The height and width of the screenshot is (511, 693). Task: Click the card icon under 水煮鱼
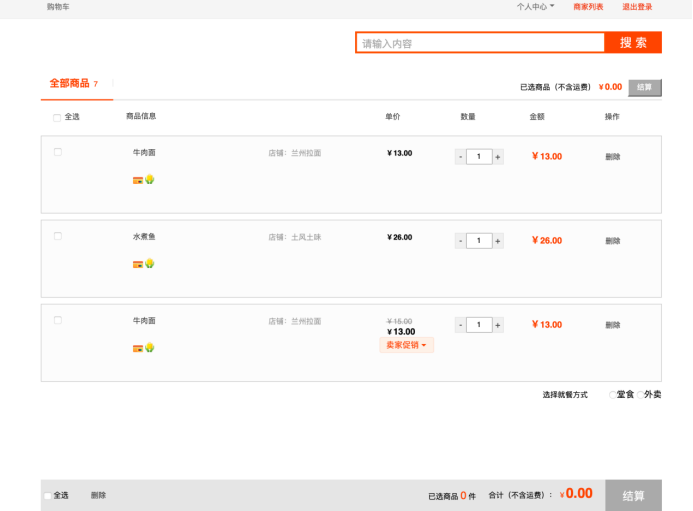[x=137, y=264]
